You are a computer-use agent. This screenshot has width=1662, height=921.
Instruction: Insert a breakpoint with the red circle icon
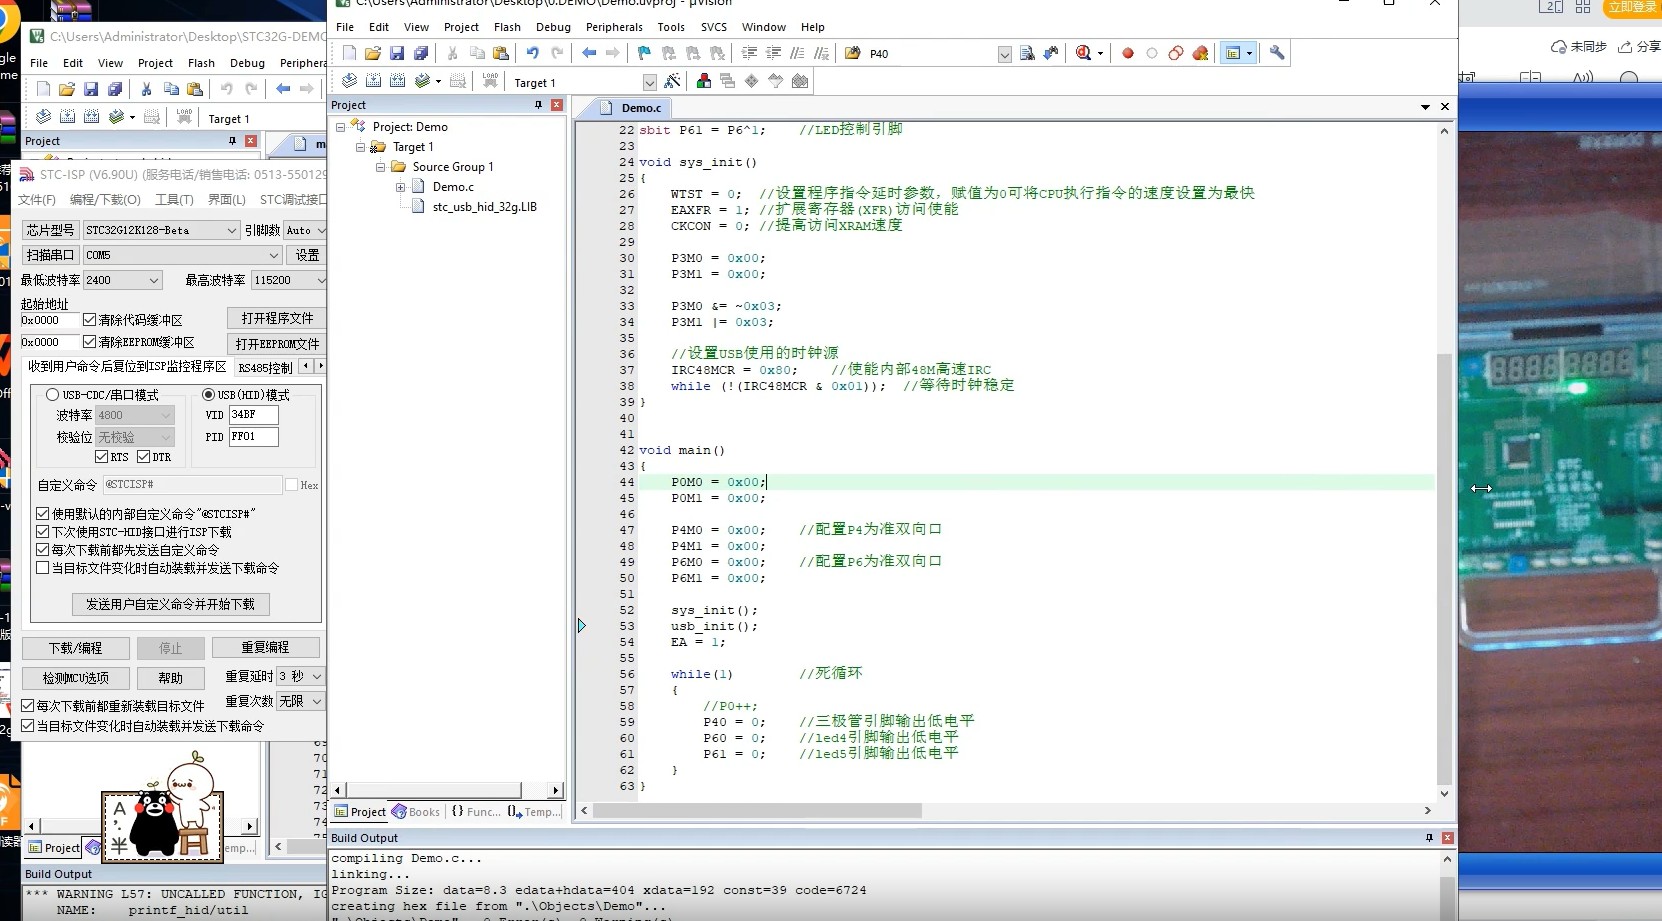1128,53
